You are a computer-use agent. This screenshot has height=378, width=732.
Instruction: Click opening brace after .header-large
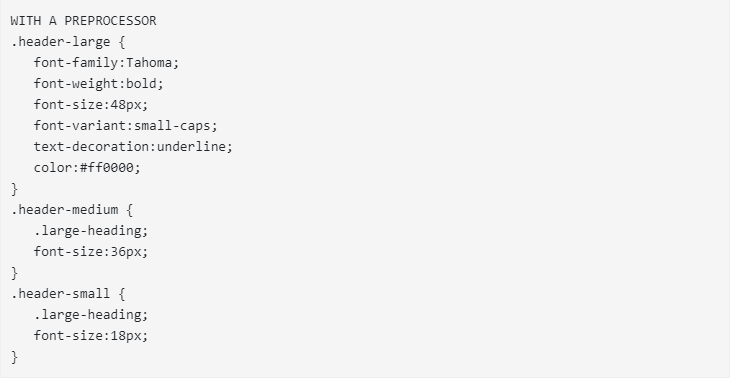click(122, 42)
